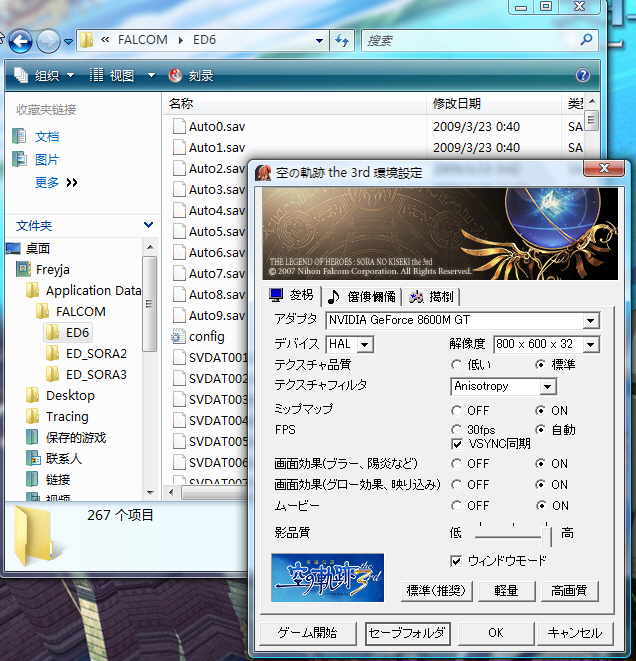Click the Links folder icon in tree

point(32,479)
